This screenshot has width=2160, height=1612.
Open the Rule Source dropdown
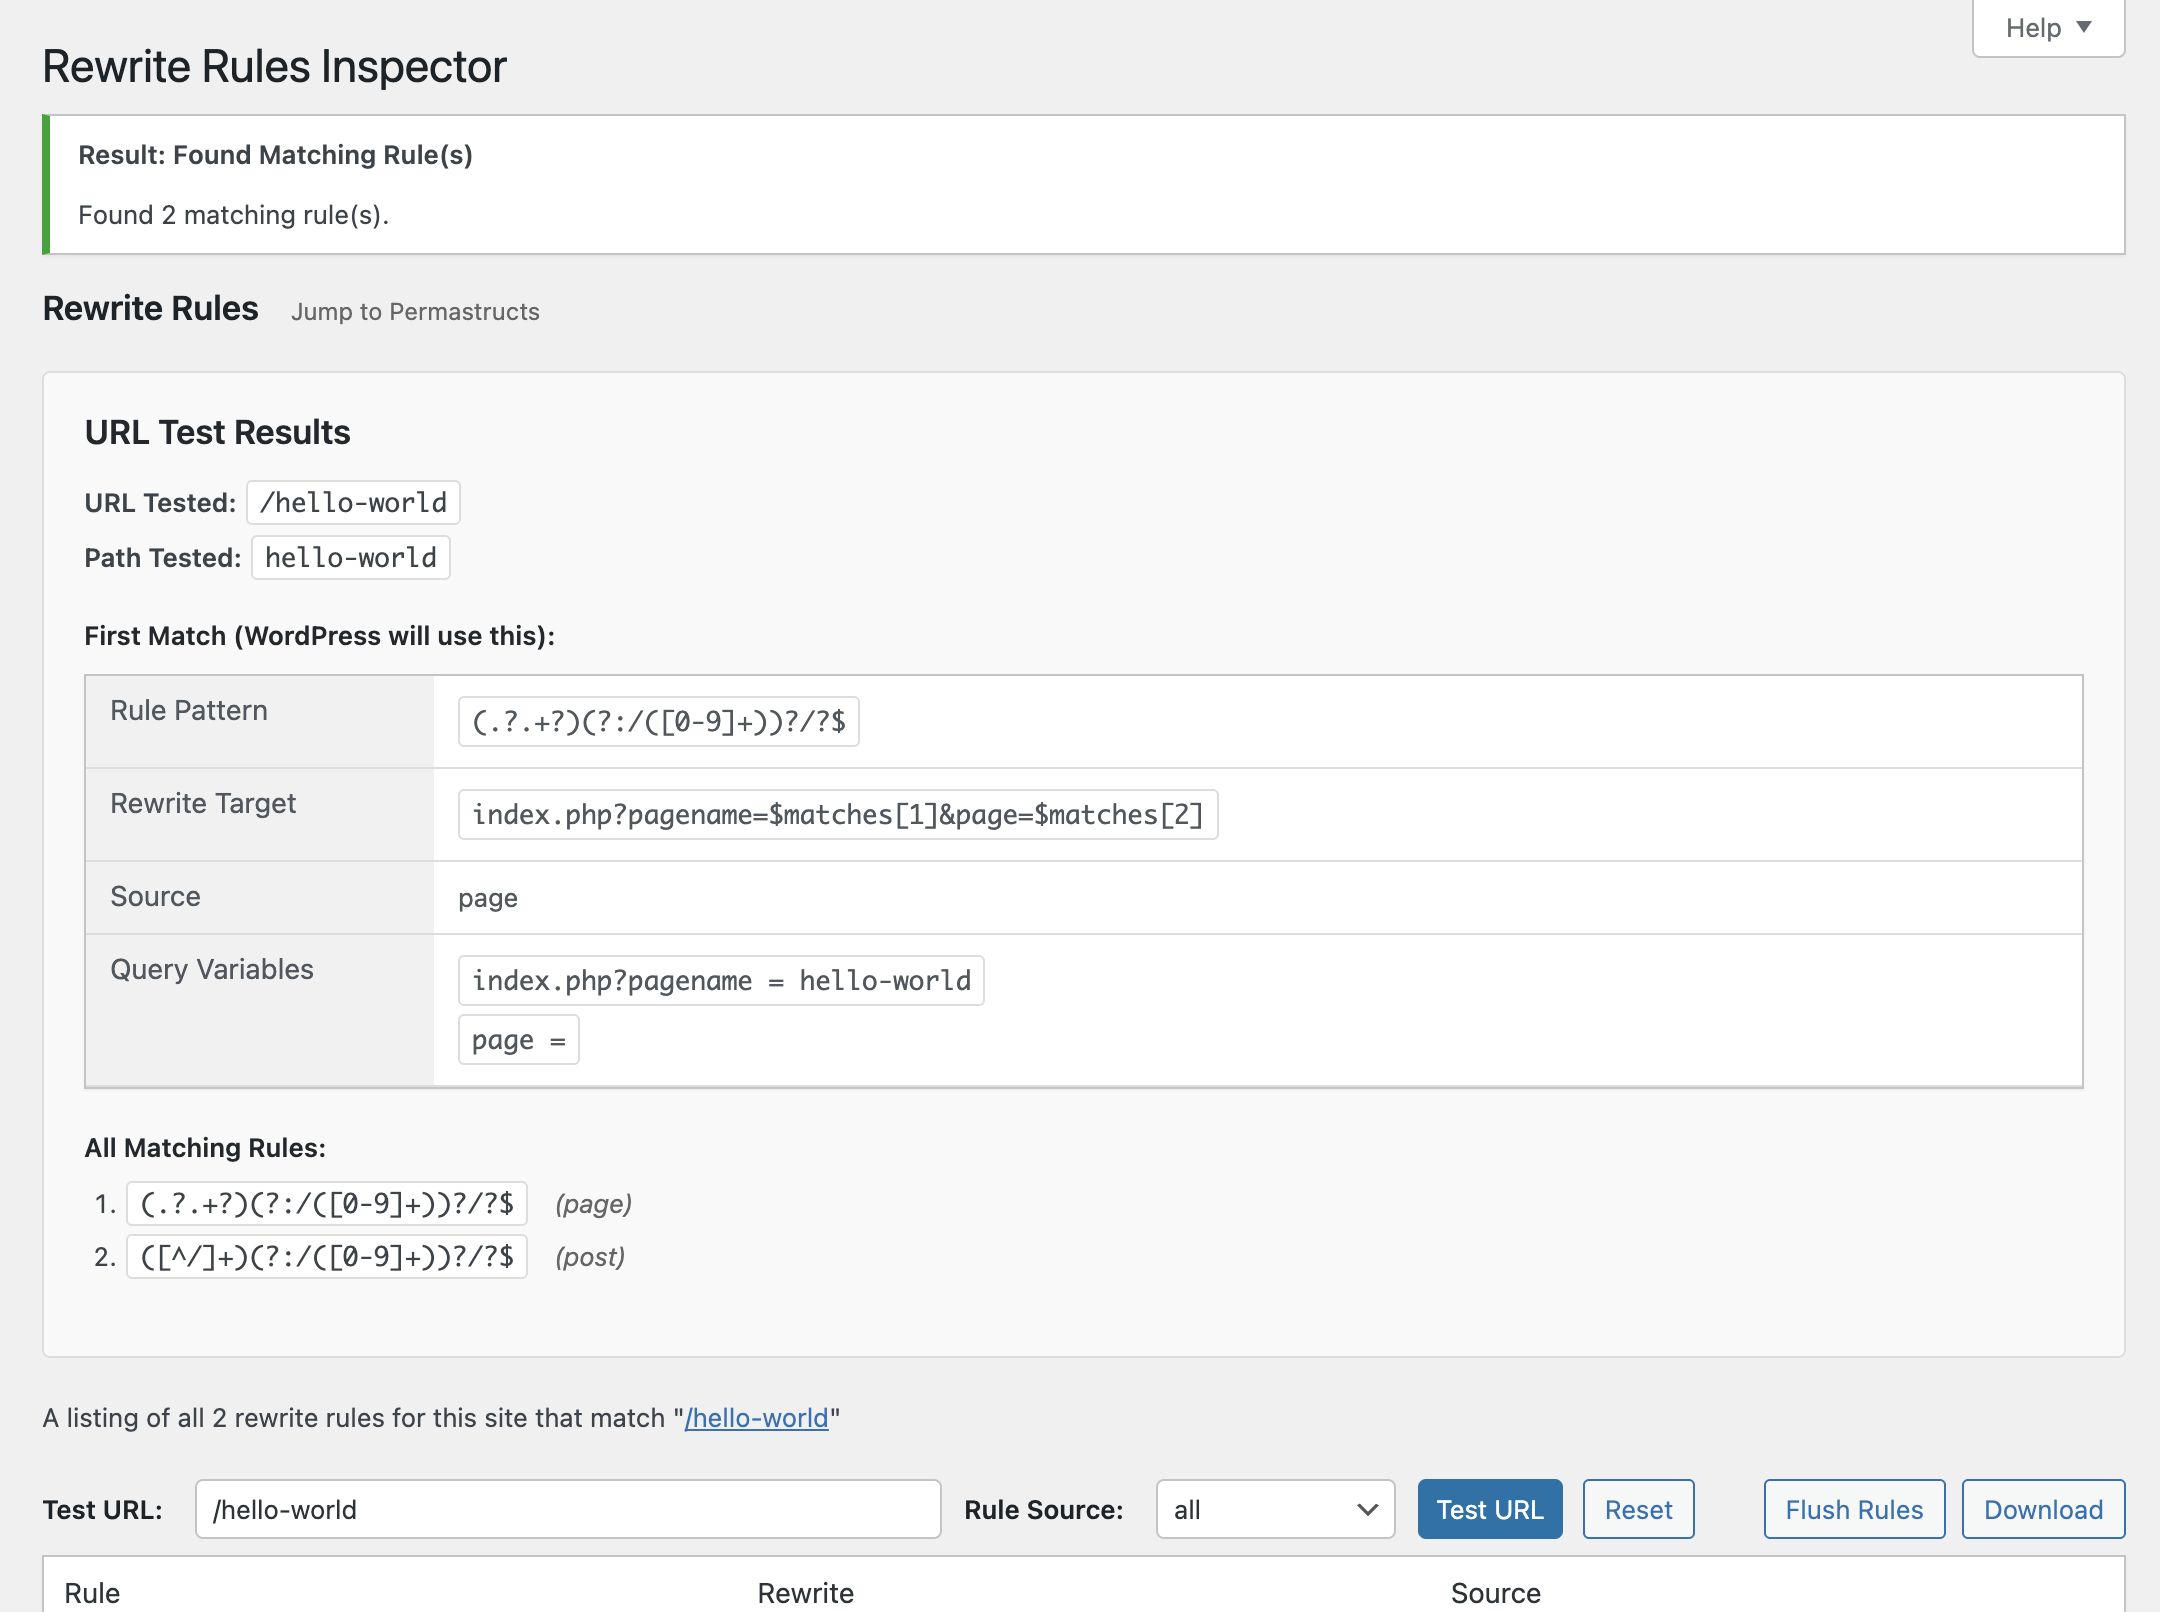click(x=1275, y=1509)
